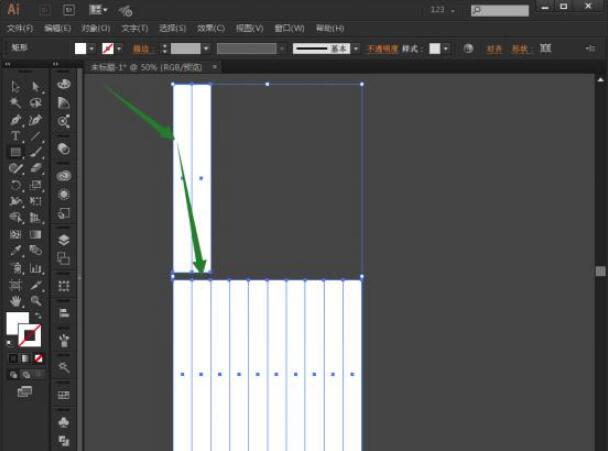
Task: Open the arrange documents dropdown
Action: pyautogui.click(x=98, y=10)
